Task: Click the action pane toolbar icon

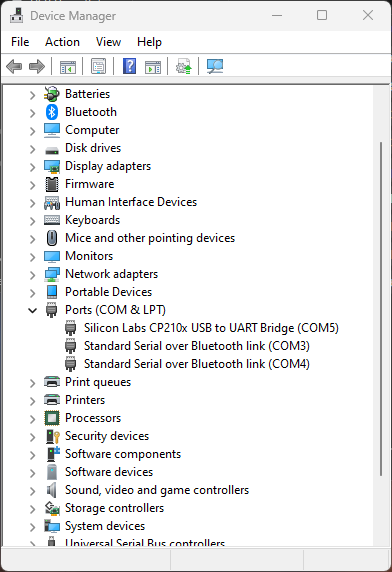Action: point(153,67)
